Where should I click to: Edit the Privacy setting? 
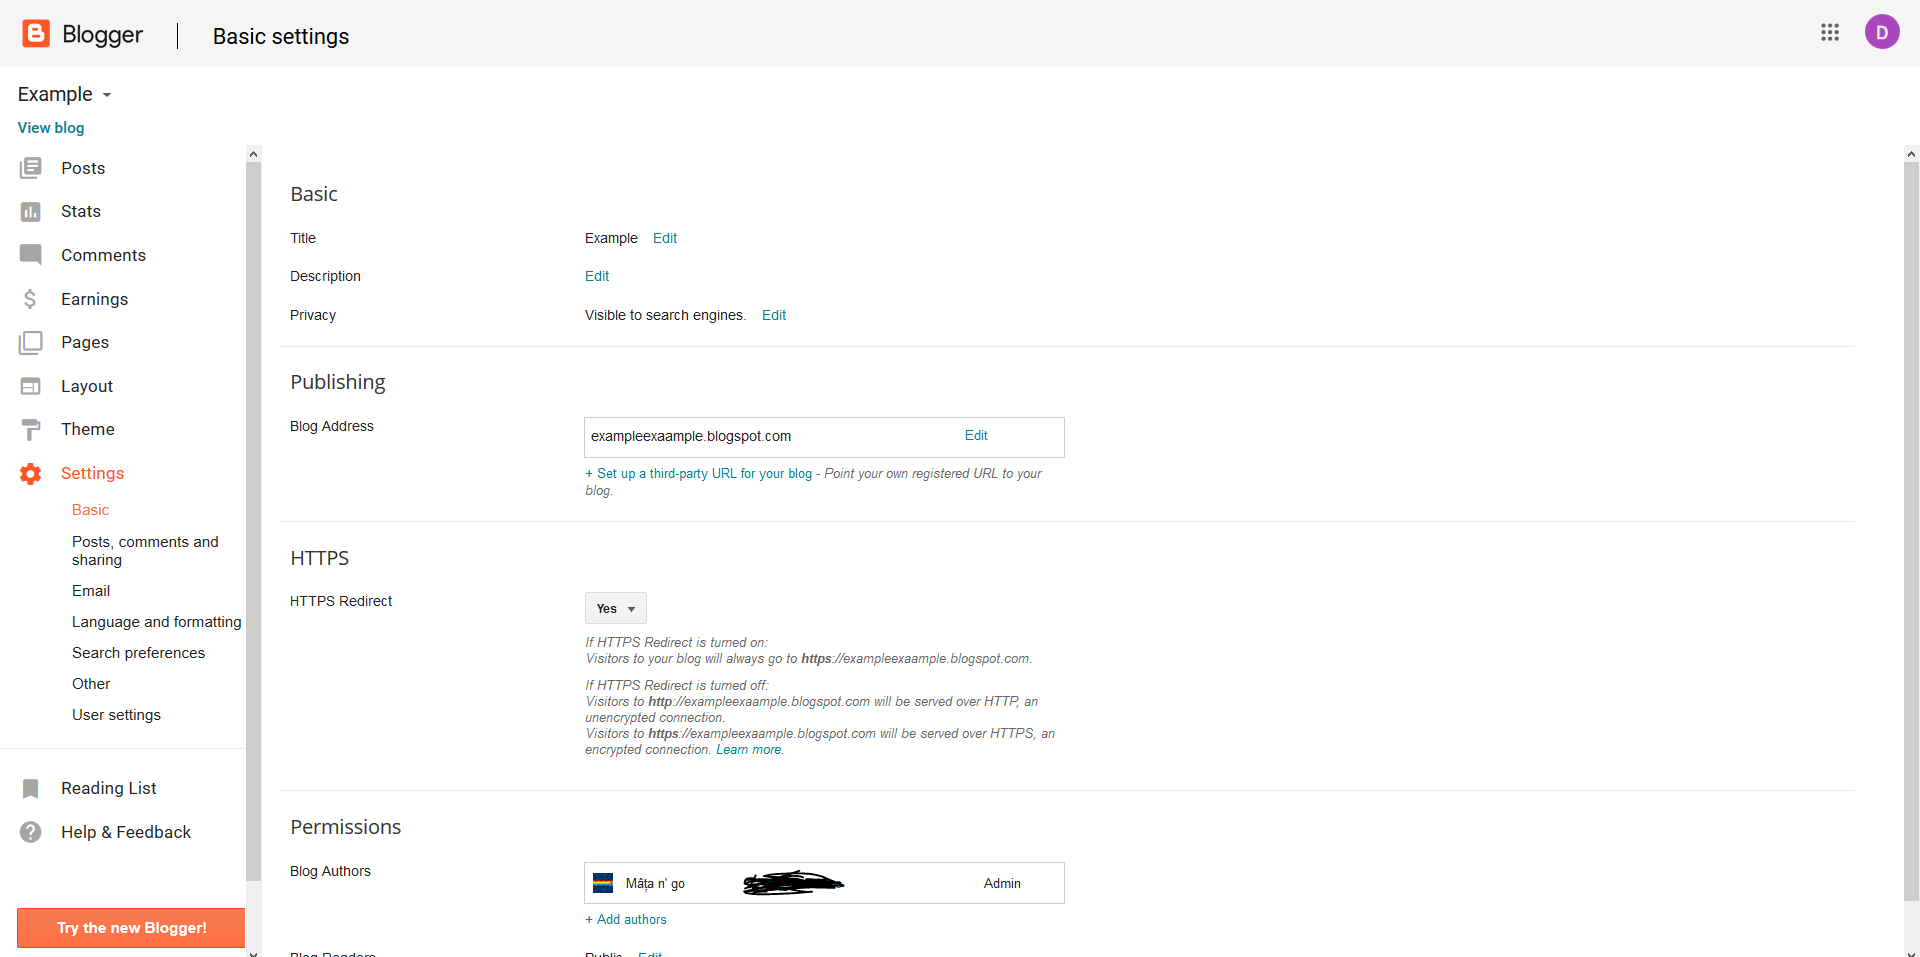pos(774,315)
